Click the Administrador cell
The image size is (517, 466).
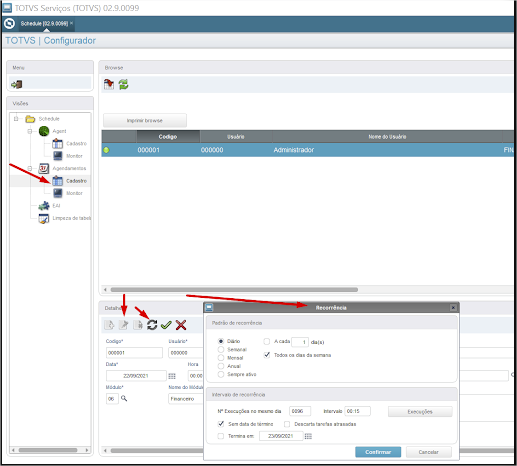(x=294, y=150)
